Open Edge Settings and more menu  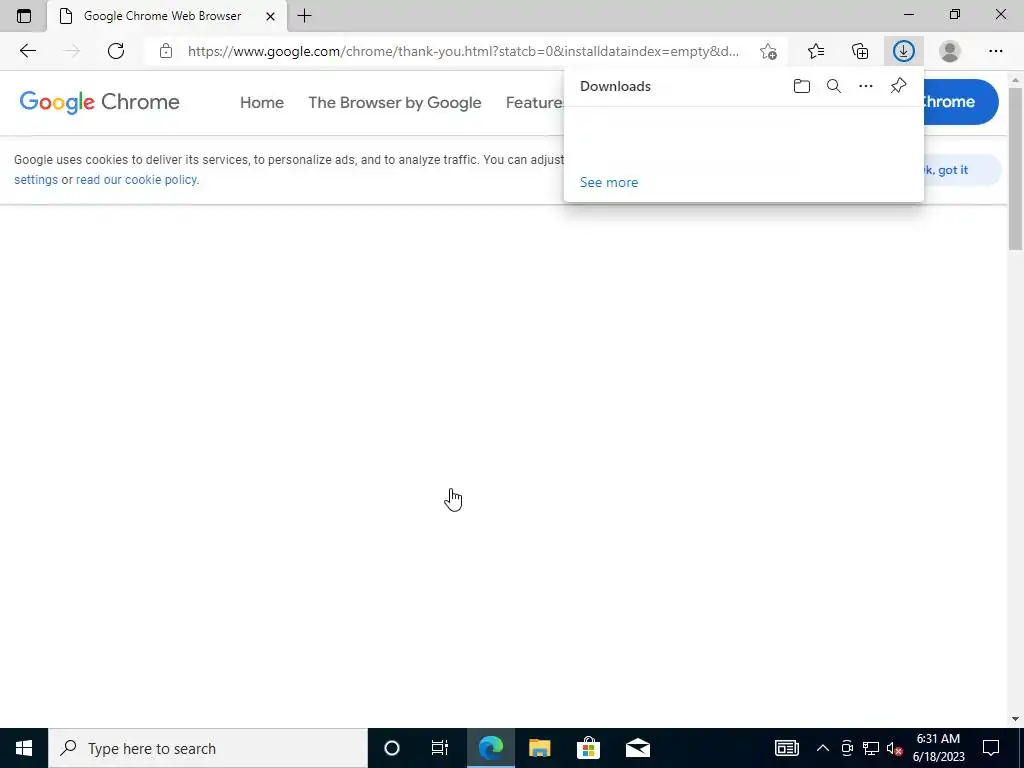[995, 51]
